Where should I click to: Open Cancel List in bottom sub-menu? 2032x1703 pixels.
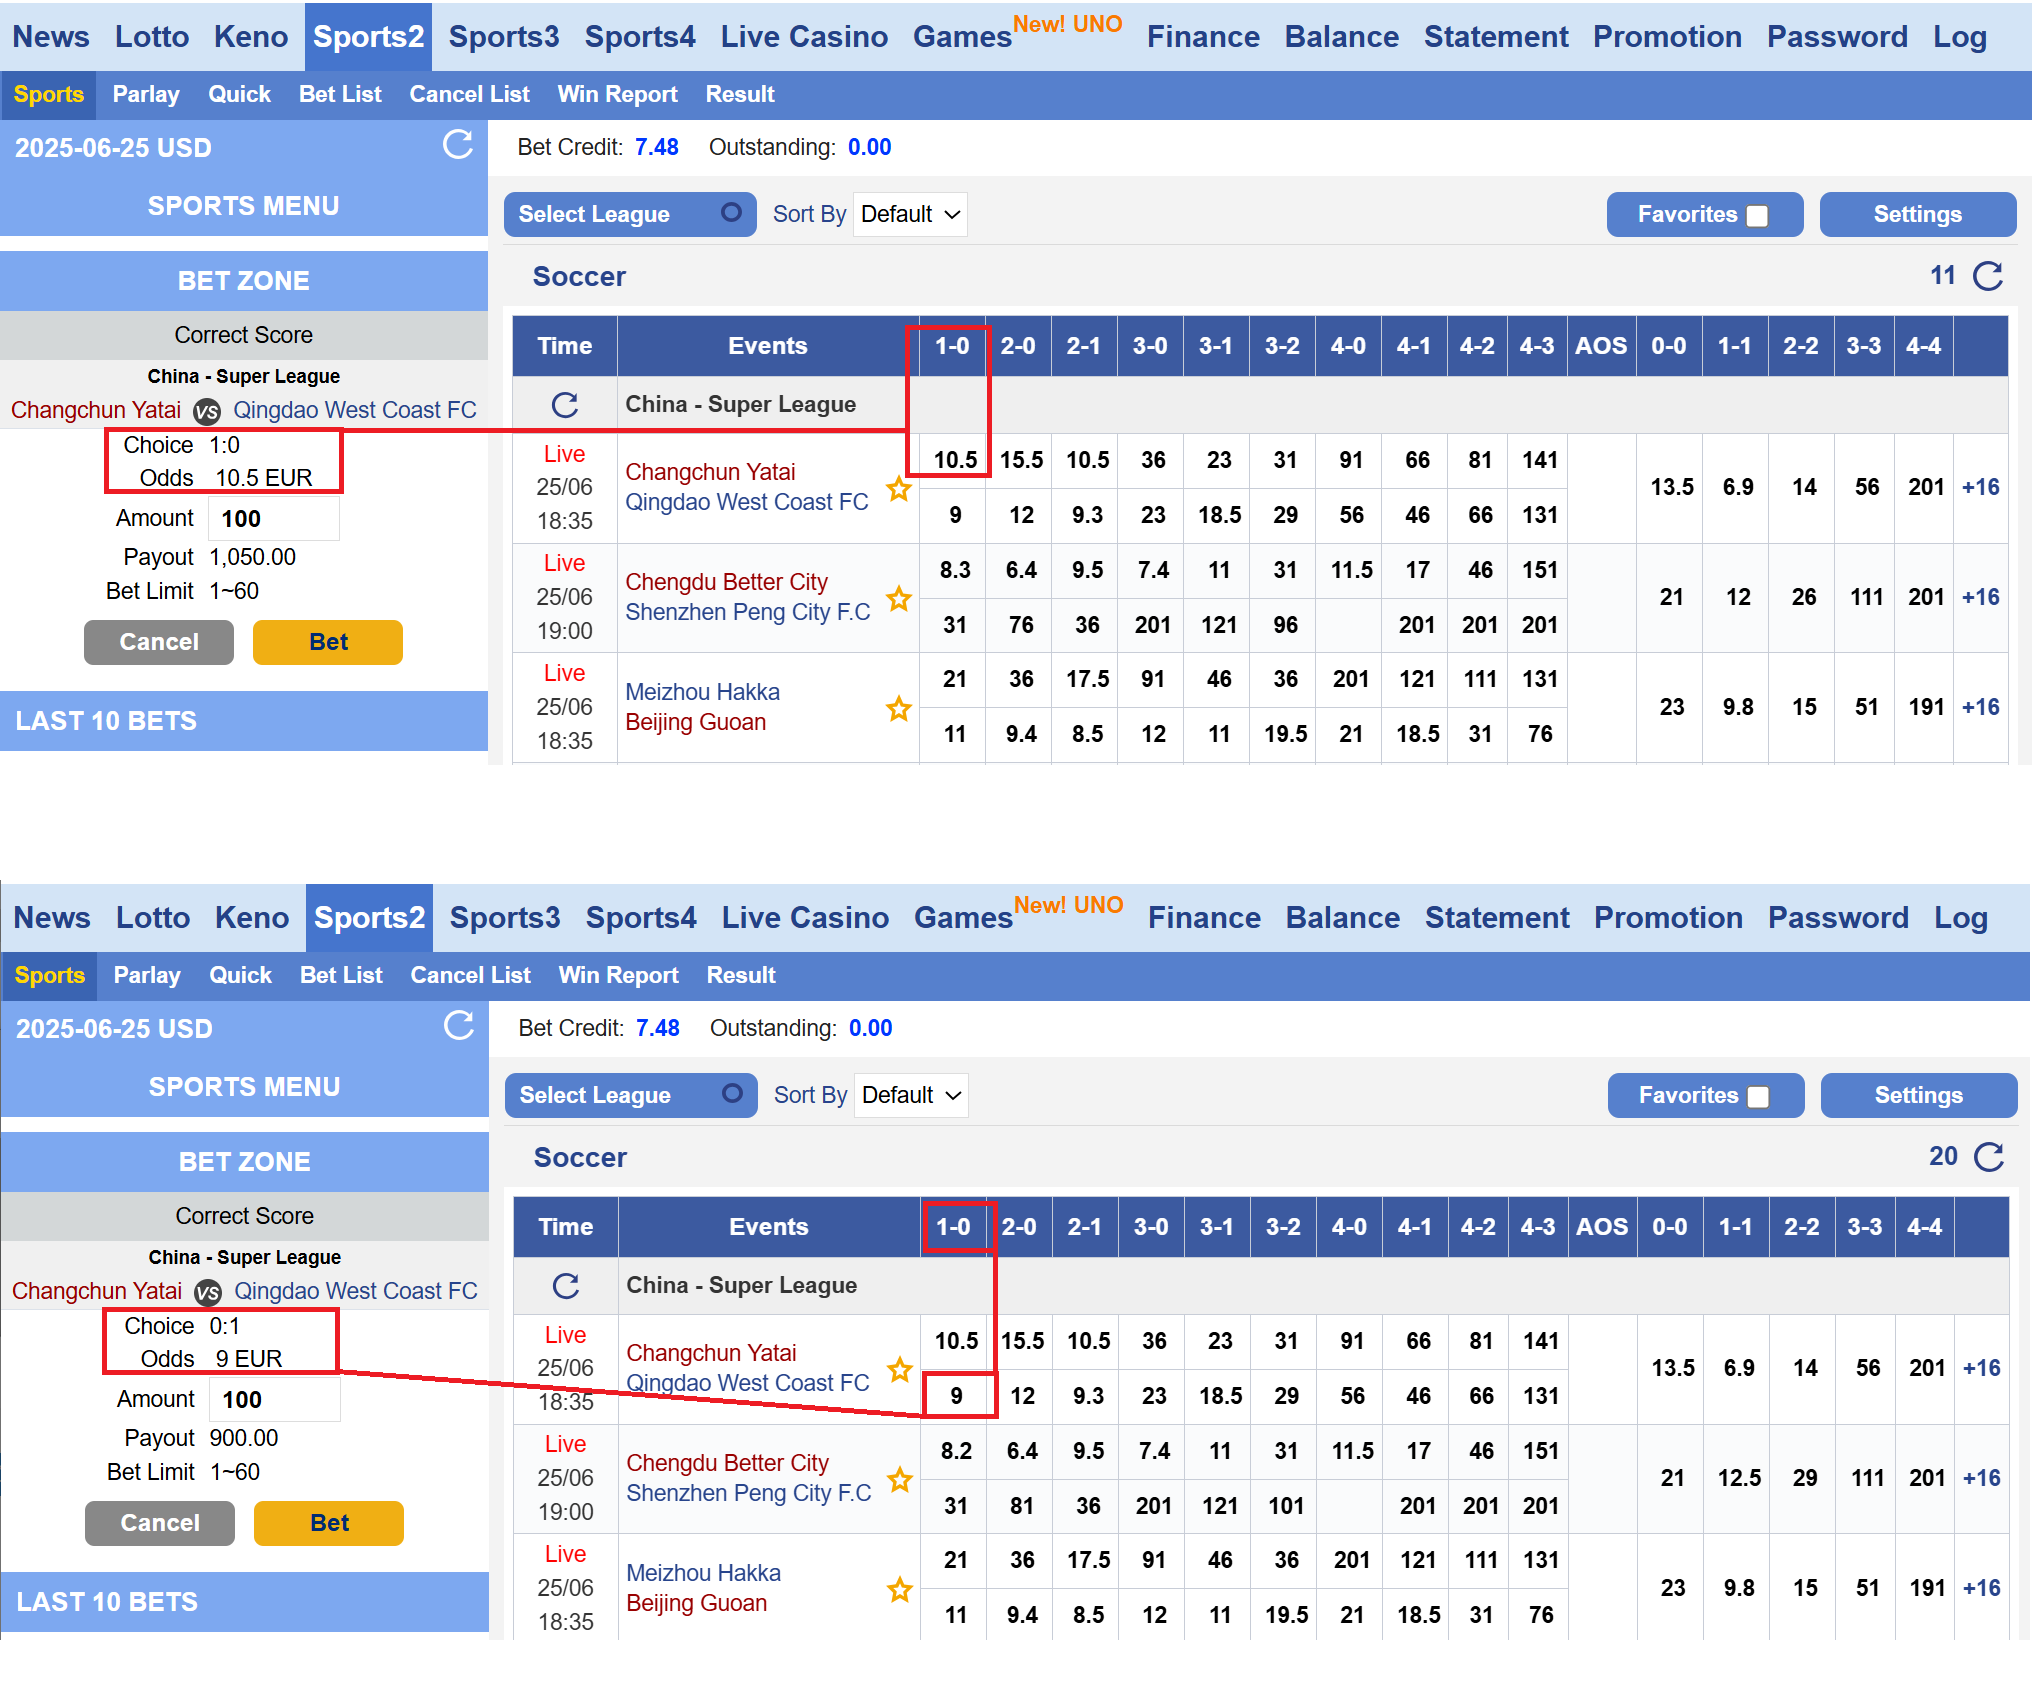(470, 975)
